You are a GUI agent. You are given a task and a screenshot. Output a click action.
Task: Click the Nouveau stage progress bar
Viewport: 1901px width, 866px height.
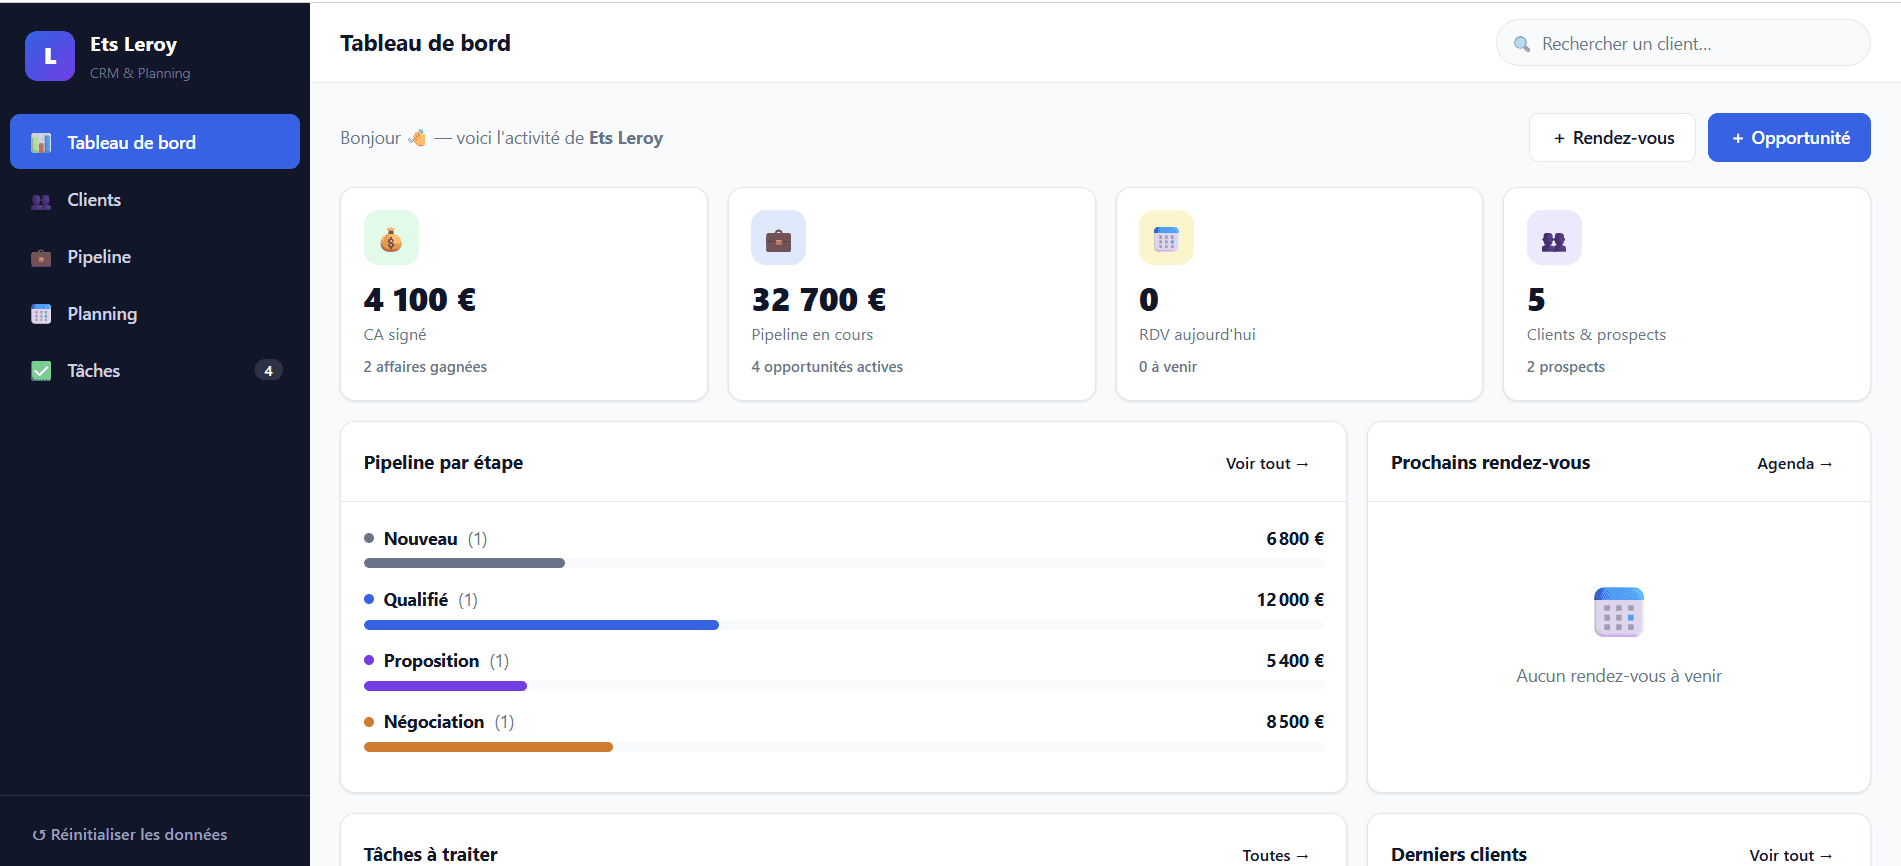[843, 563]
